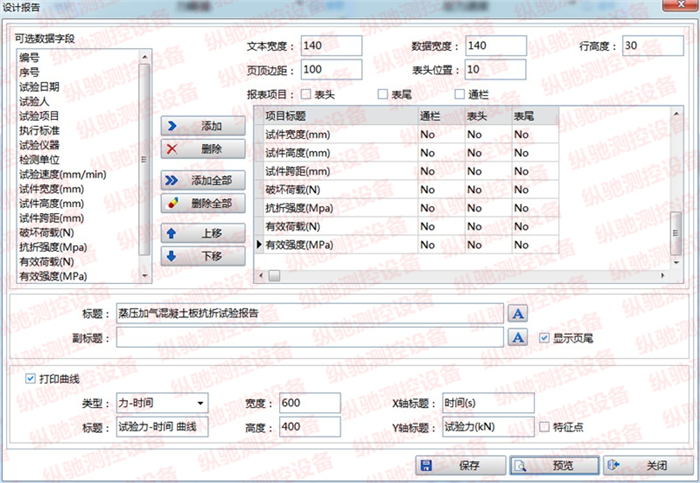Viewport: 700px width, 483px height.
Task: Select the 抗折强度(Mpa) row in the table
Action: point(298,206)
